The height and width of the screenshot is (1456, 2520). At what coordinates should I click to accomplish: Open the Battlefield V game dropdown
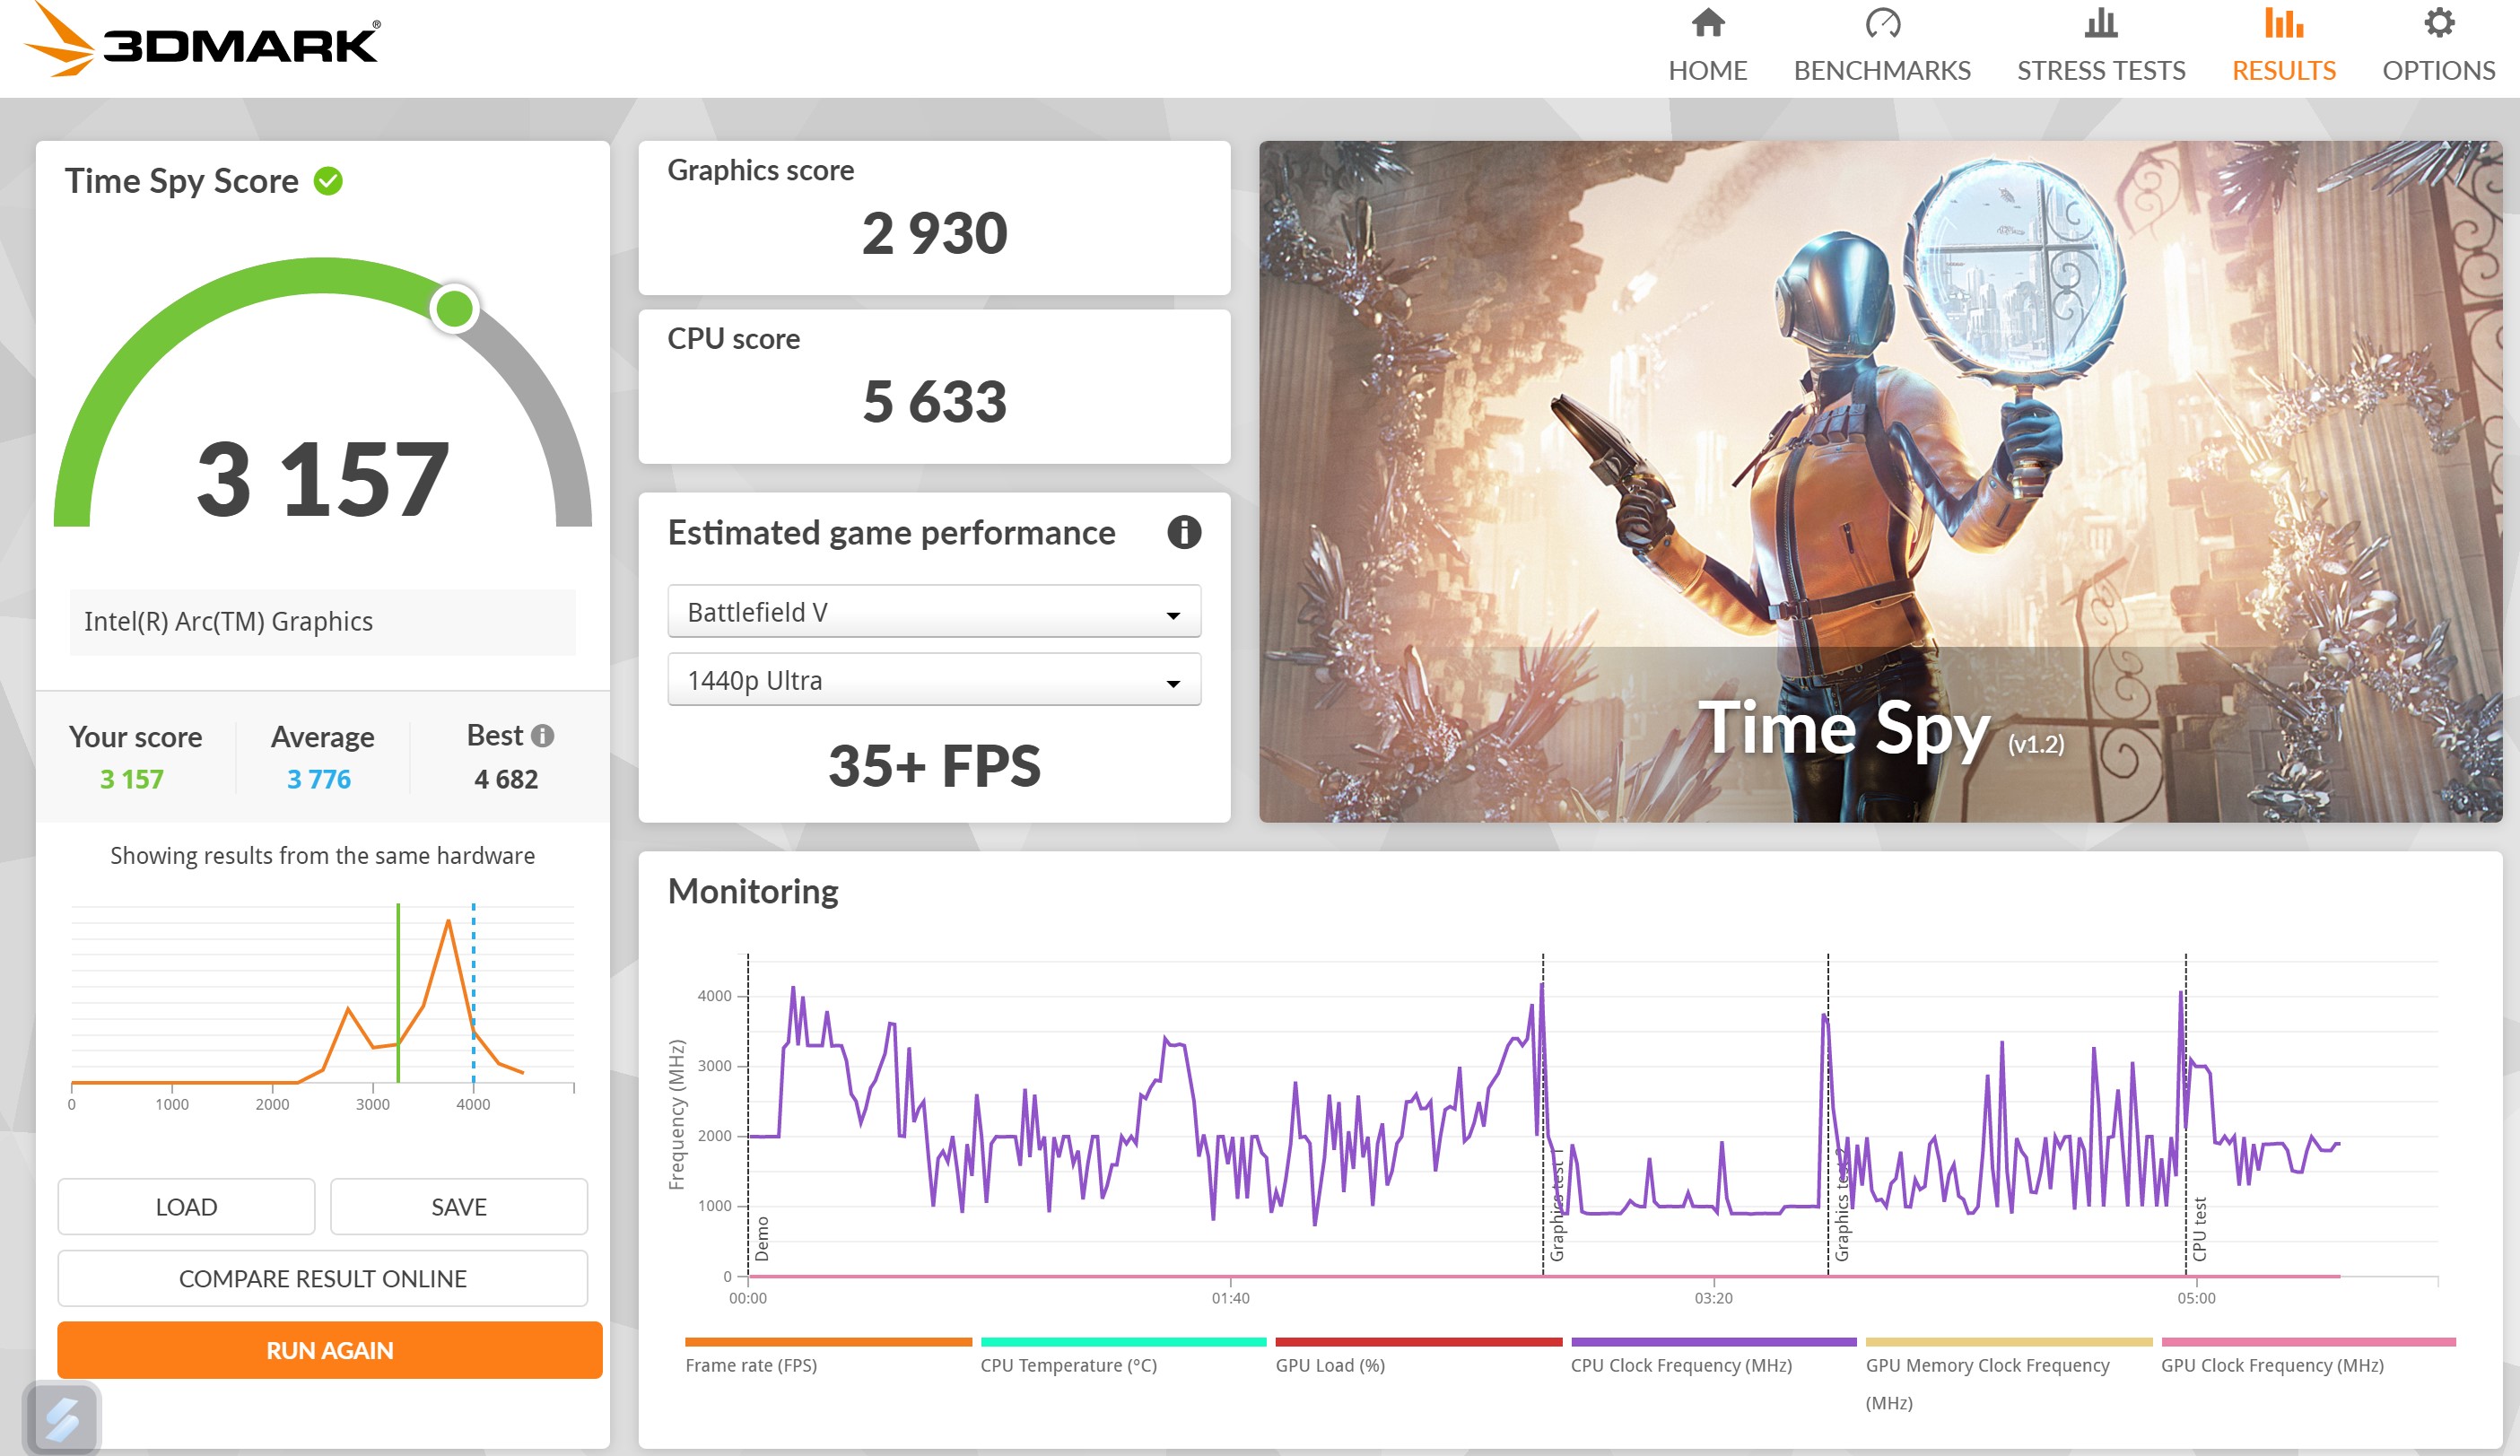pyautogui.click(x=933, y=612)
